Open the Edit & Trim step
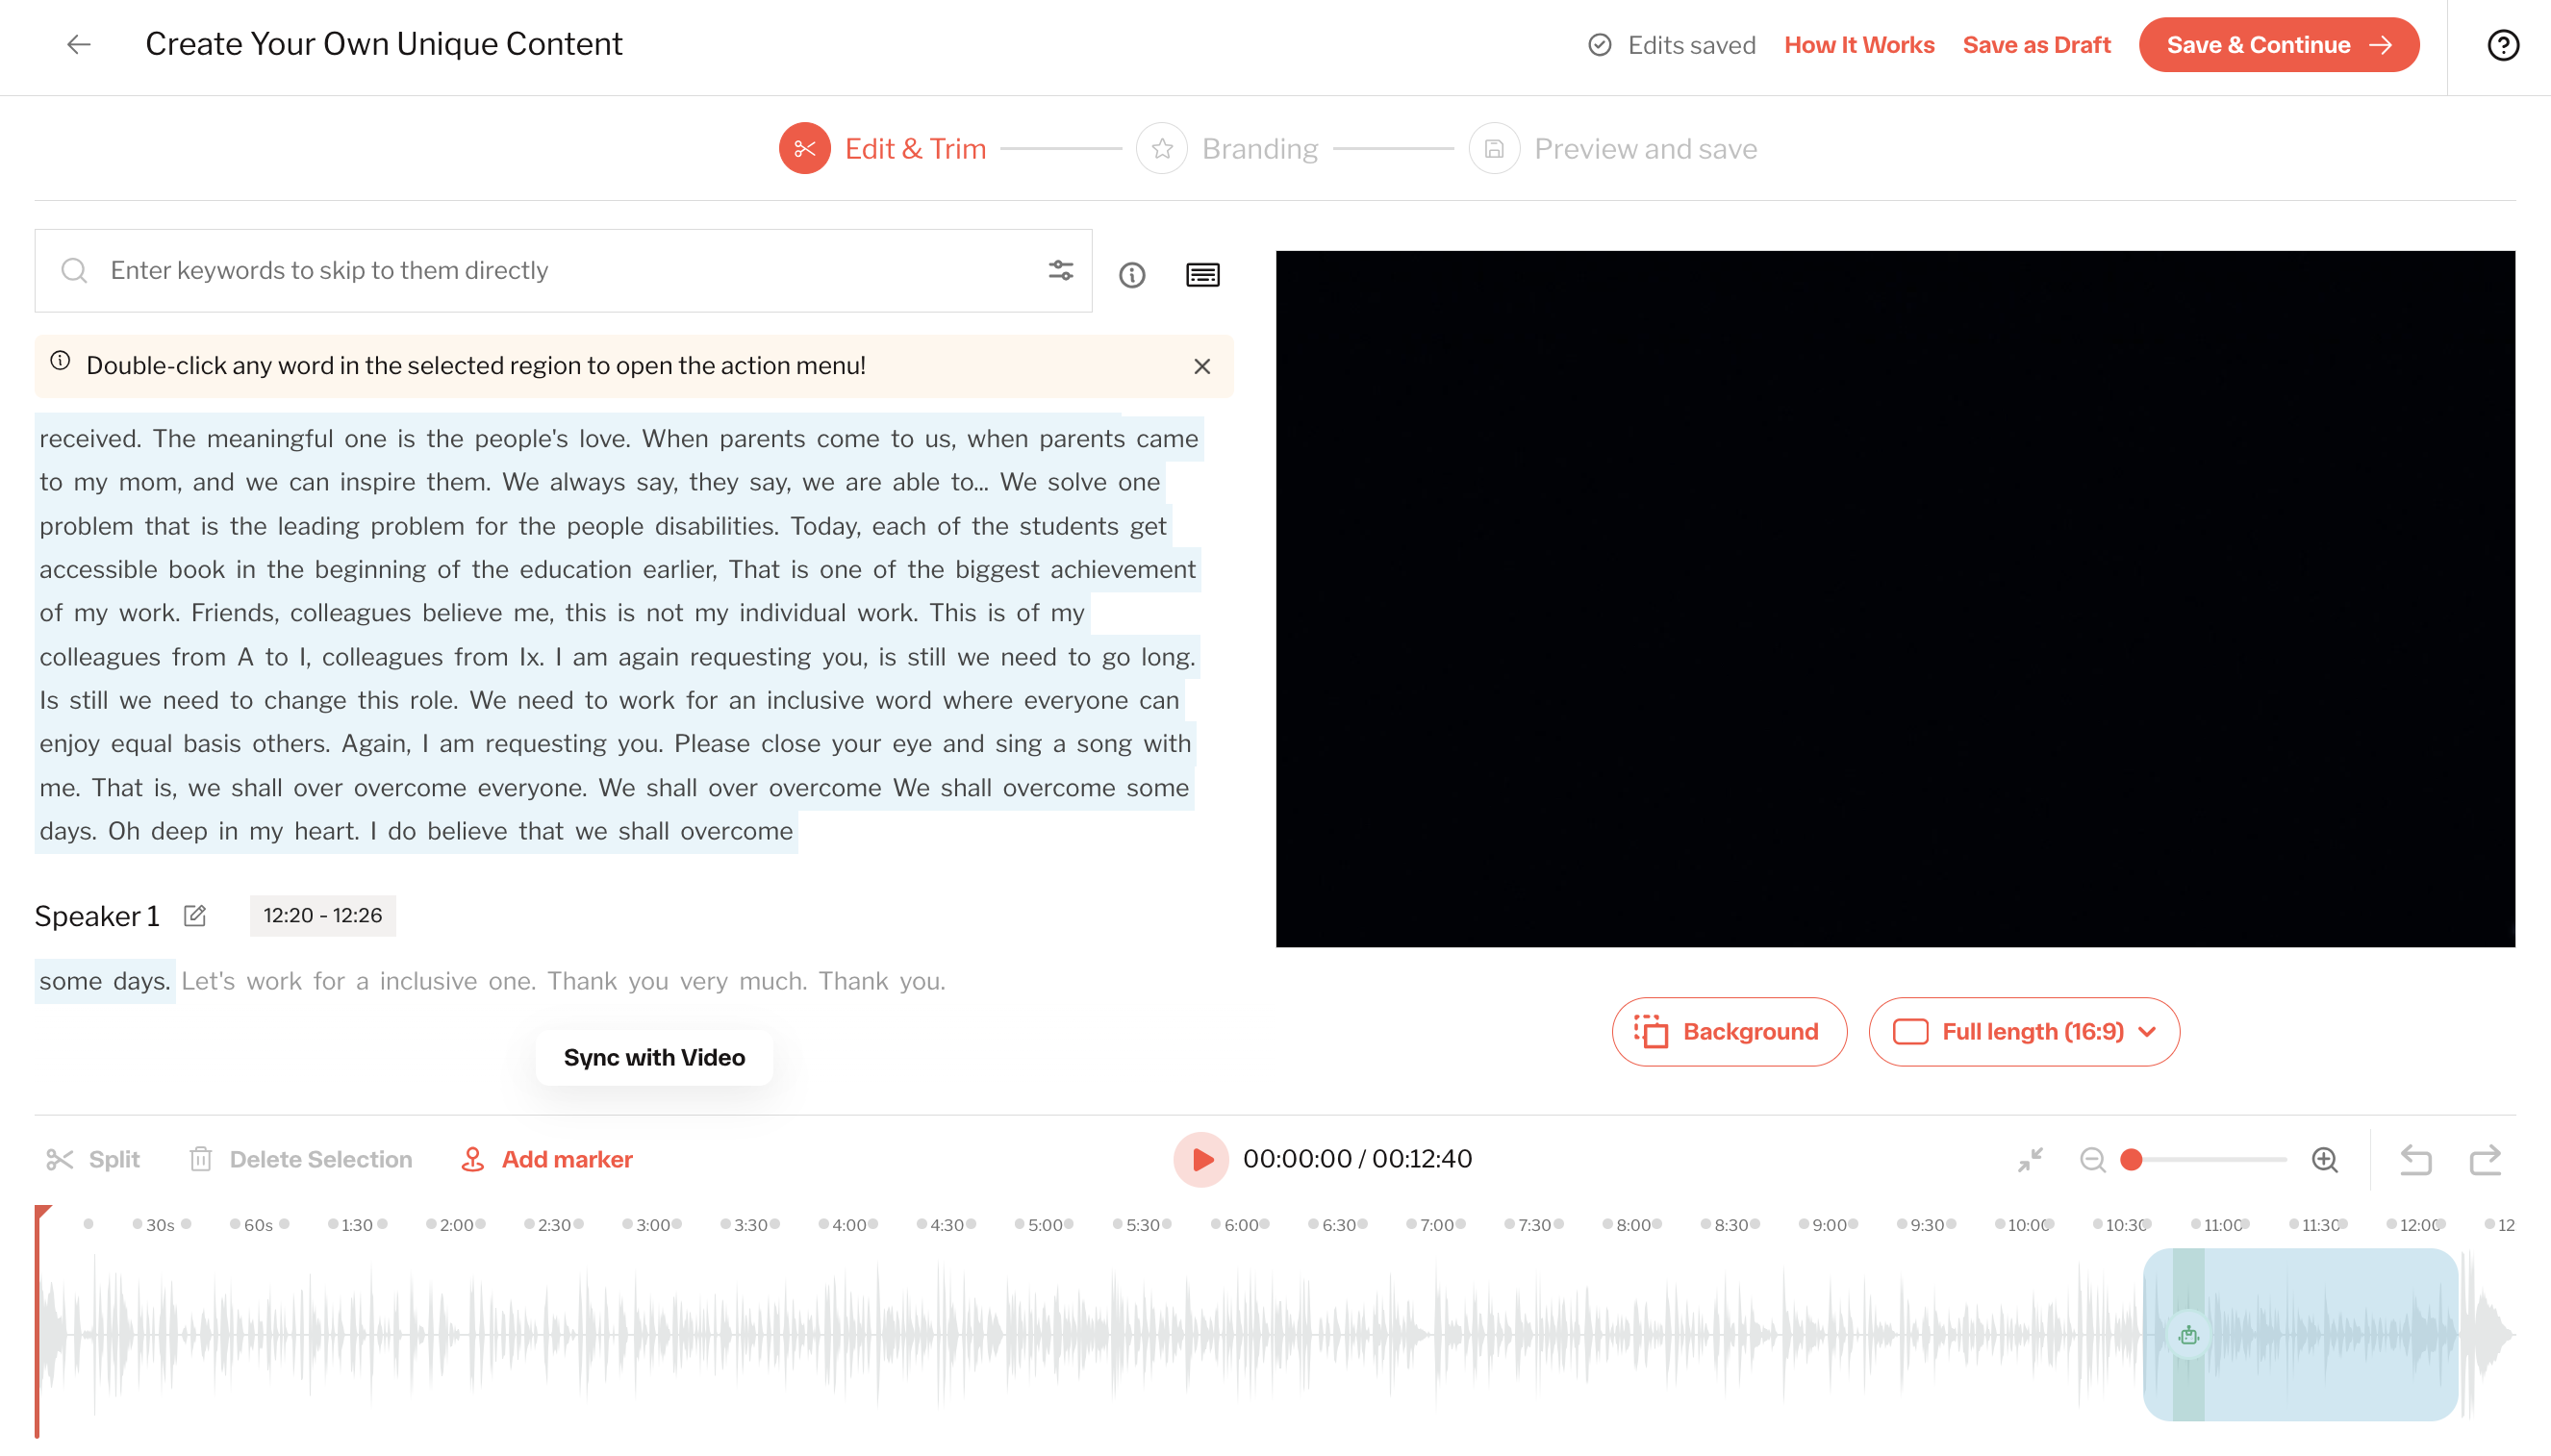 882,148
